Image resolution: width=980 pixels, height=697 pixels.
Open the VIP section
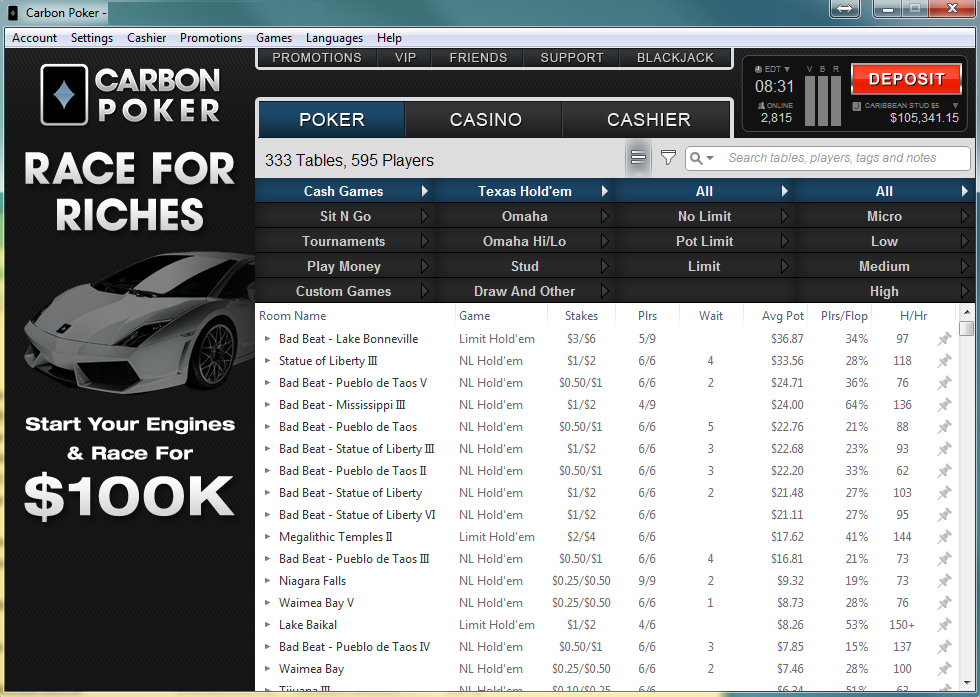405,58
